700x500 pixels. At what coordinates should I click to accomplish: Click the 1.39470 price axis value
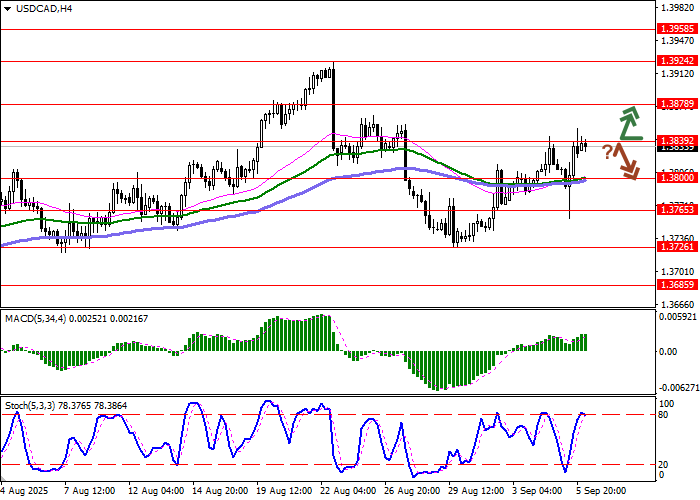(678, 41)
